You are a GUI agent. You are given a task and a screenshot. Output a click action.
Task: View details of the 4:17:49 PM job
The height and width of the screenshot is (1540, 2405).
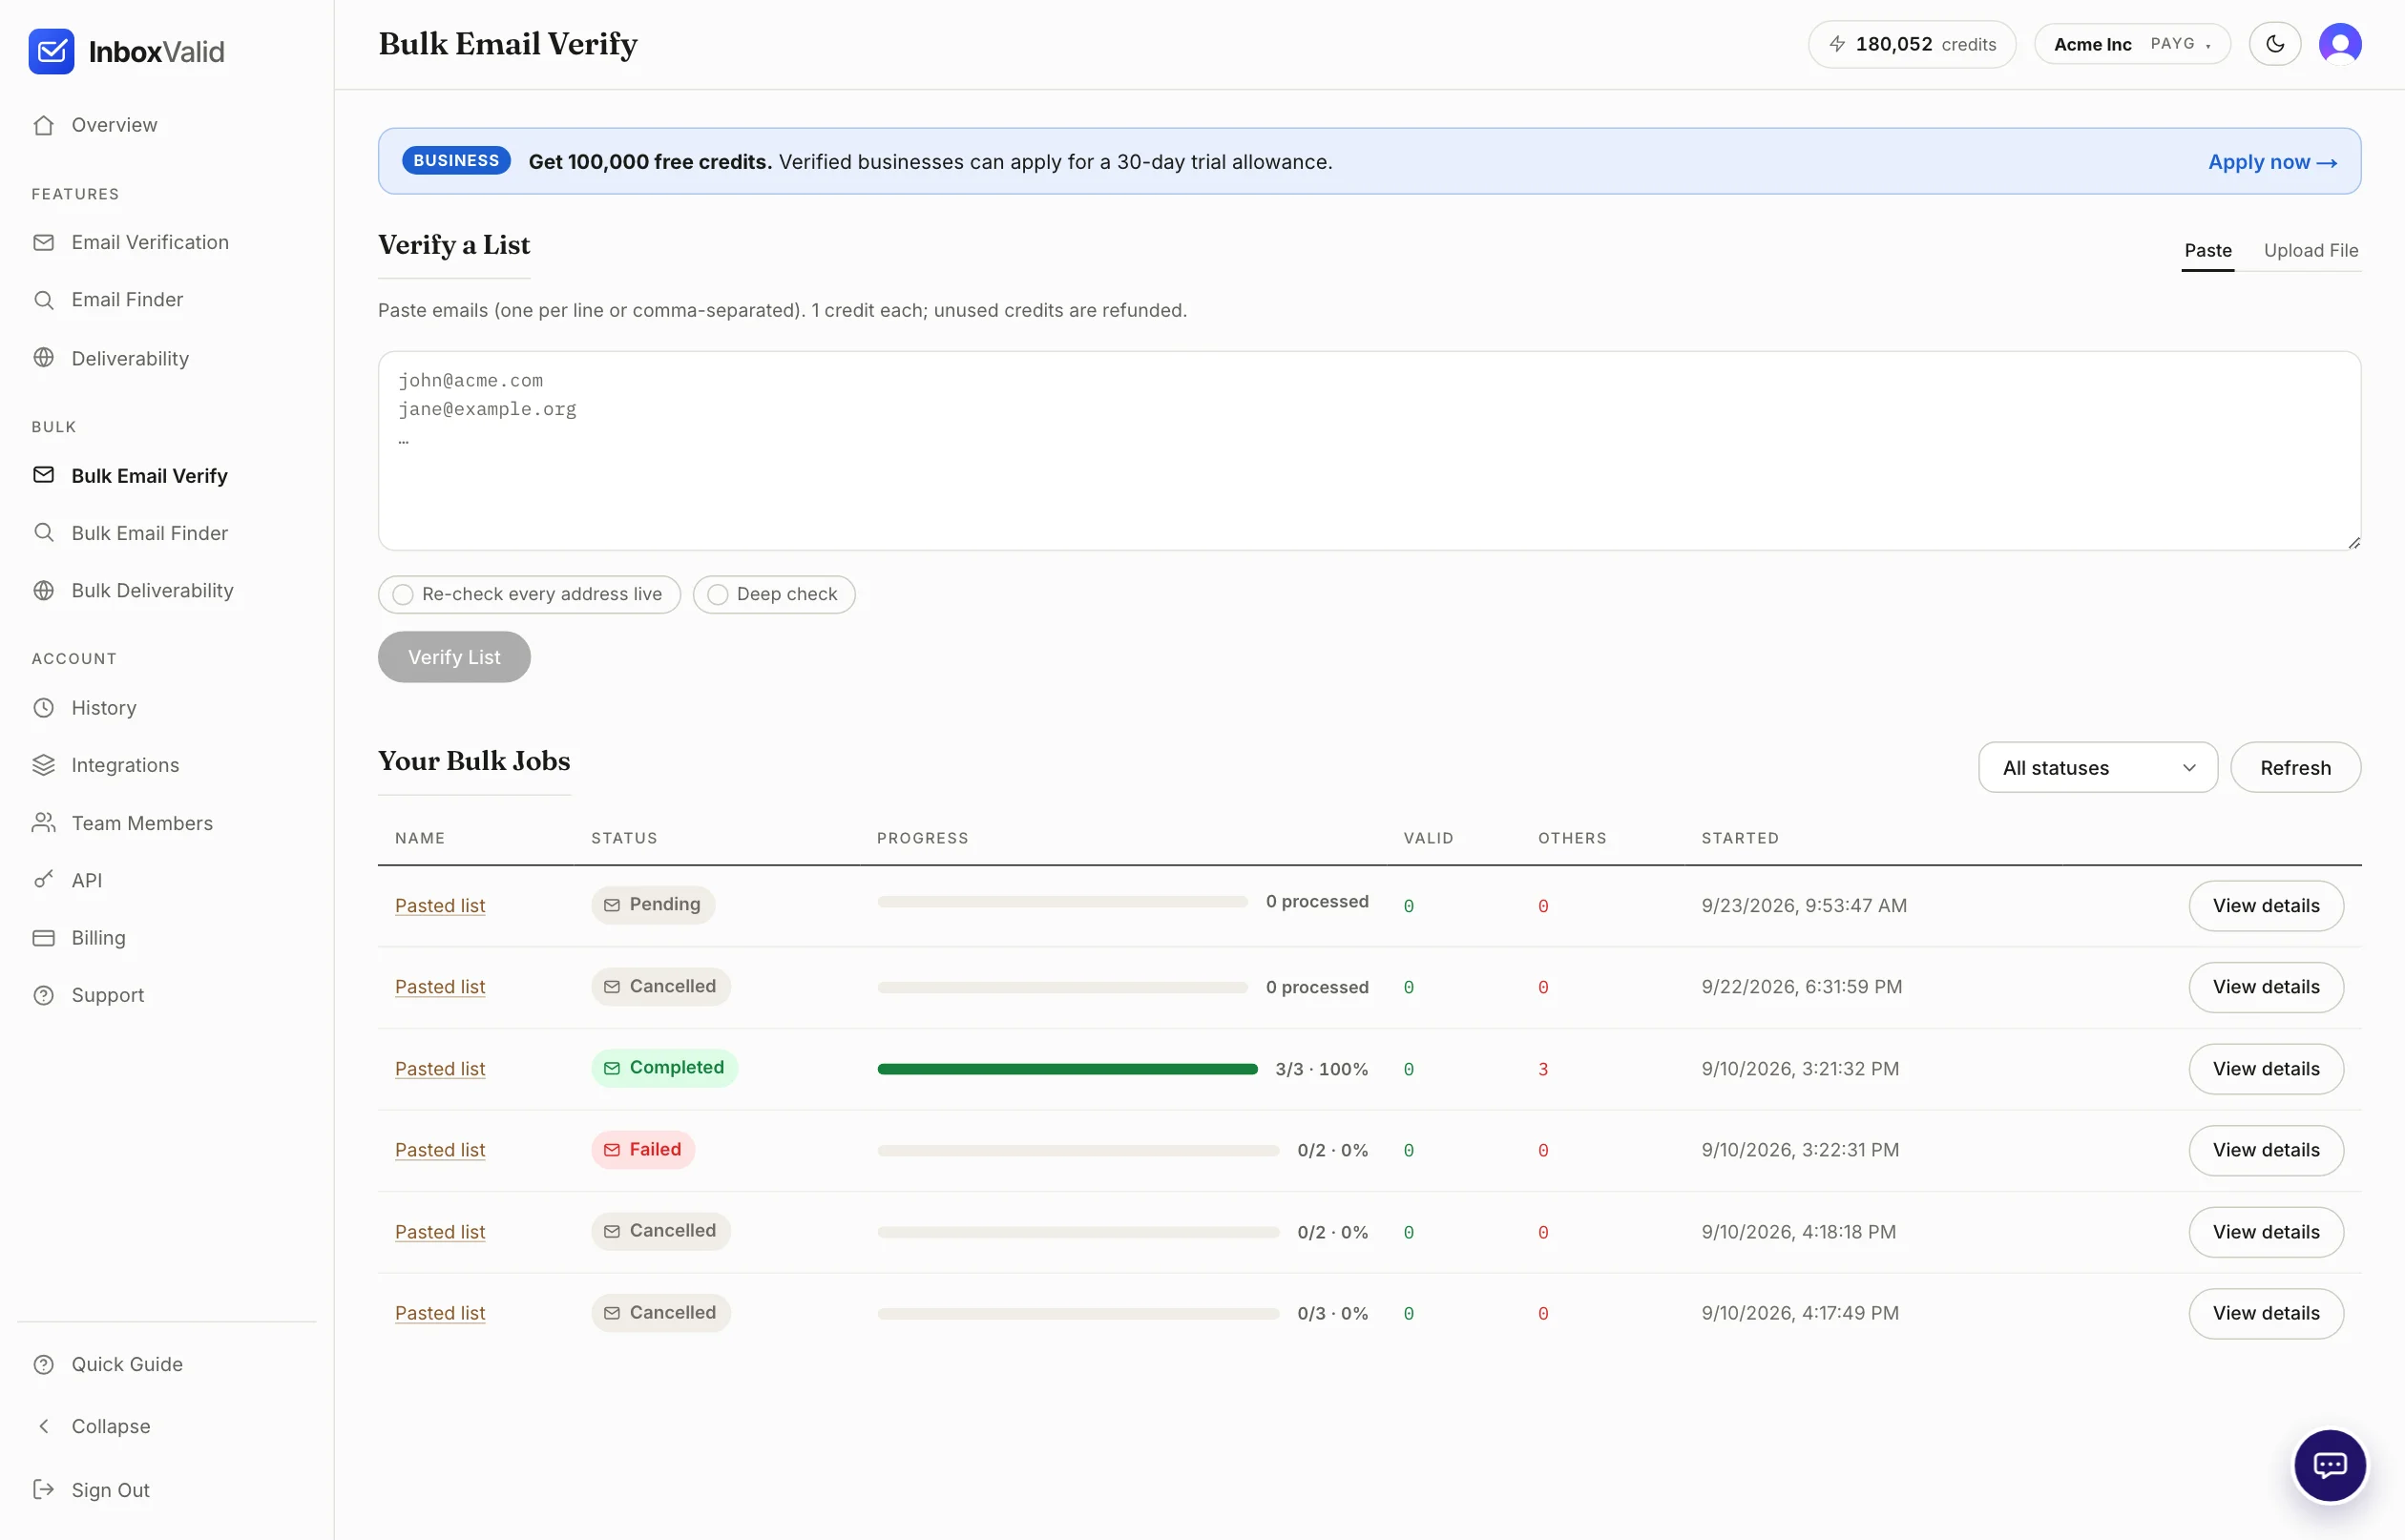click(x=2266, y=1314)
